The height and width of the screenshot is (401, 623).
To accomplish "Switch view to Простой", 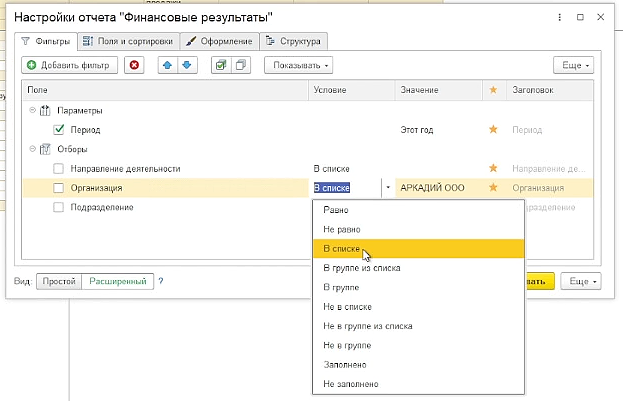I will (x=59, y=281).
